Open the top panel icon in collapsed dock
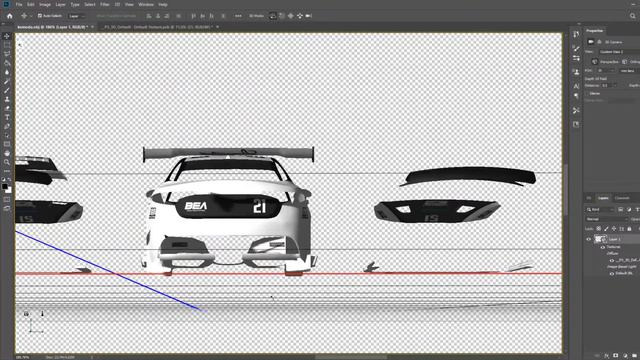Image resolution: width=640 pixels, height=360 pixels. 576,35
